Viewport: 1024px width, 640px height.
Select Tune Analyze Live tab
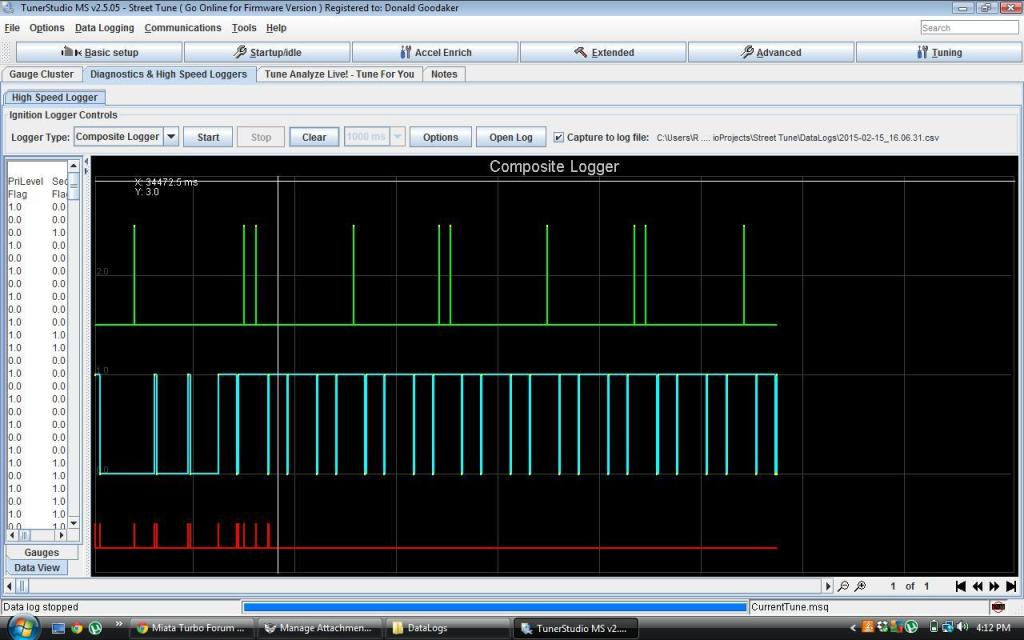(x=339, y=74)
